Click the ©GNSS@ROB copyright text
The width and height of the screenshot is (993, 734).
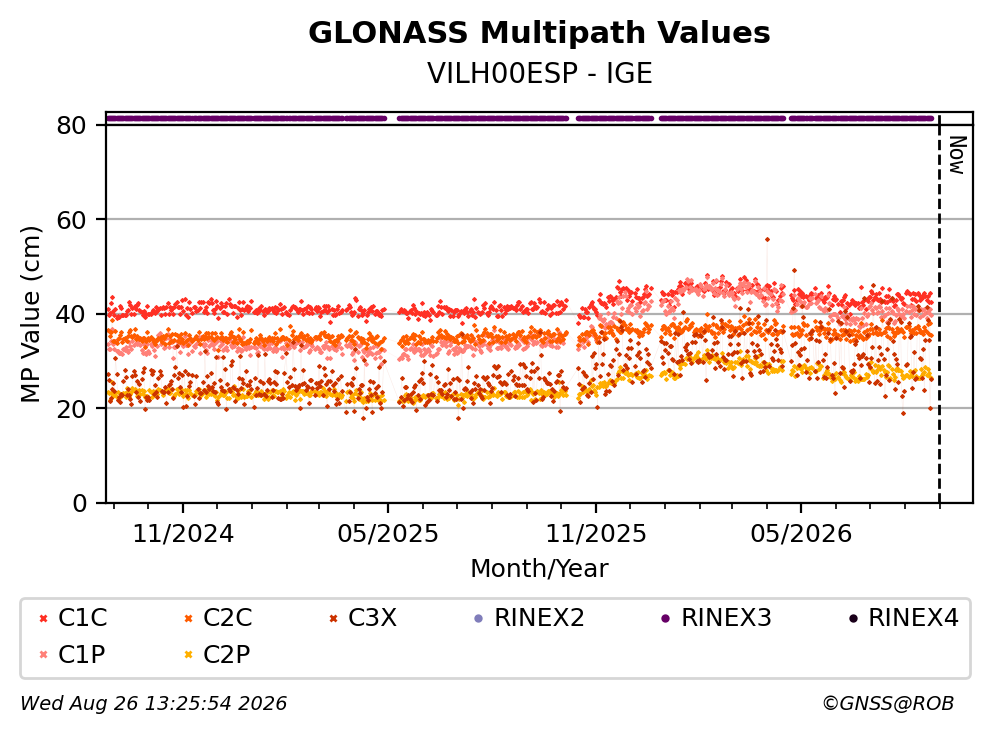coord(888,703)
